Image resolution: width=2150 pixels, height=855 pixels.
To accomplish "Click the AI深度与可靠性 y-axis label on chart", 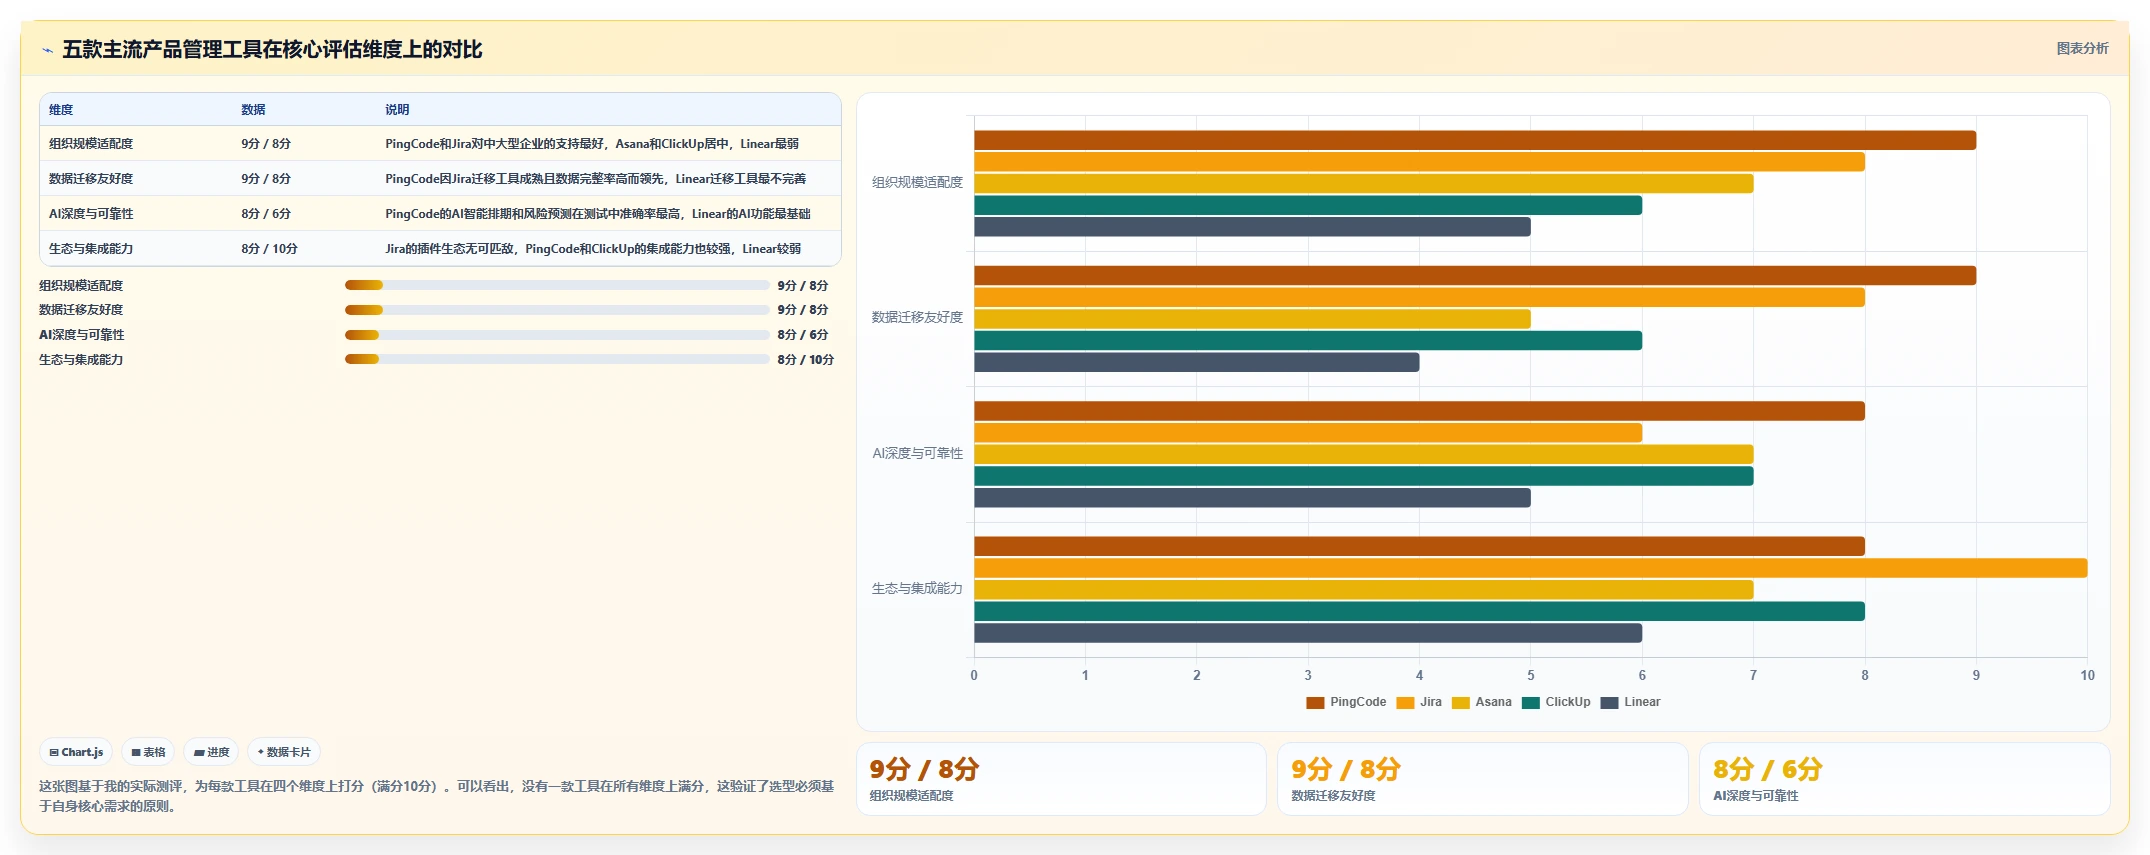I will pos(917,453).
